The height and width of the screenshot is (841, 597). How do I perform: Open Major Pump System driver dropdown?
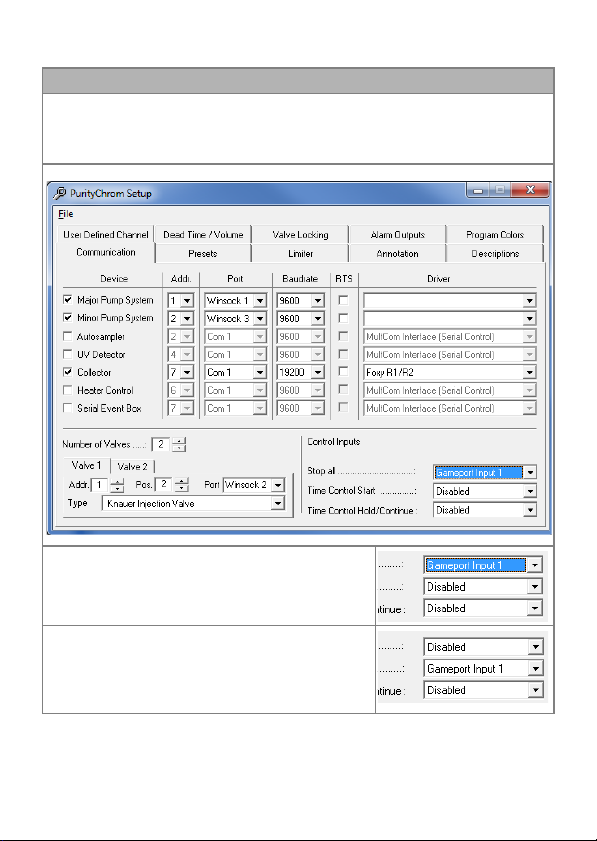pyautogui.click(x=529, y=301)
